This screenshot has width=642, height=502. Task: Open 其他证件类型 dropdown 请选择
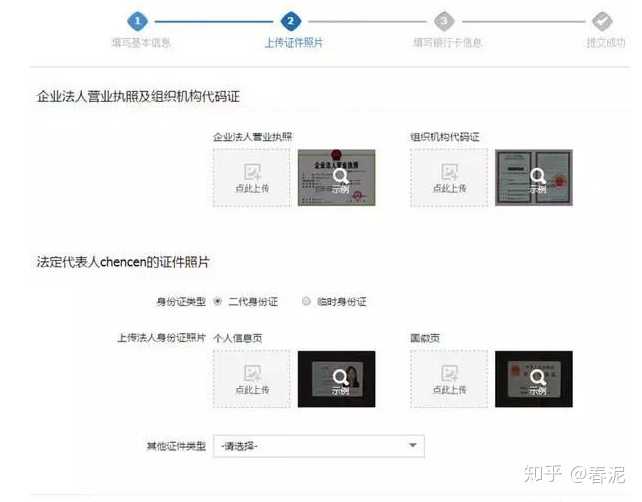(319, 446)
